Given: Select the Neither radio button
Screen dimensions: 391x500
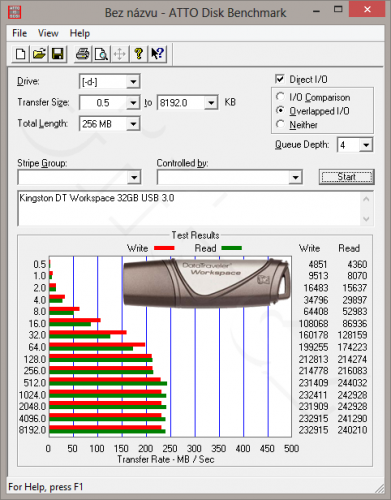Looking at the screenshot, I should pyautogui.click(x=280, y=124).
